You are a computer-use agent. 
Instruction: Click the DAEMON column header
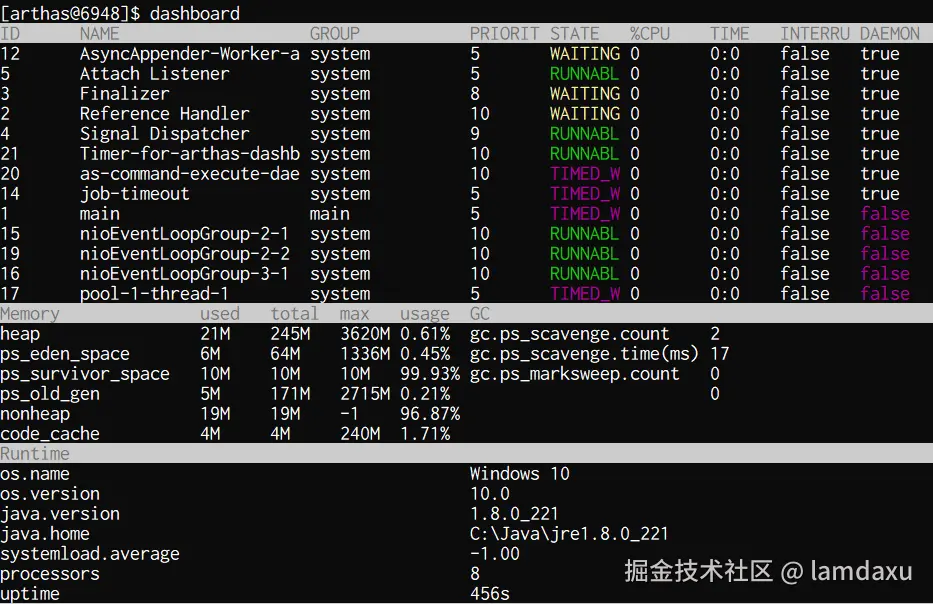coord(890,33)
